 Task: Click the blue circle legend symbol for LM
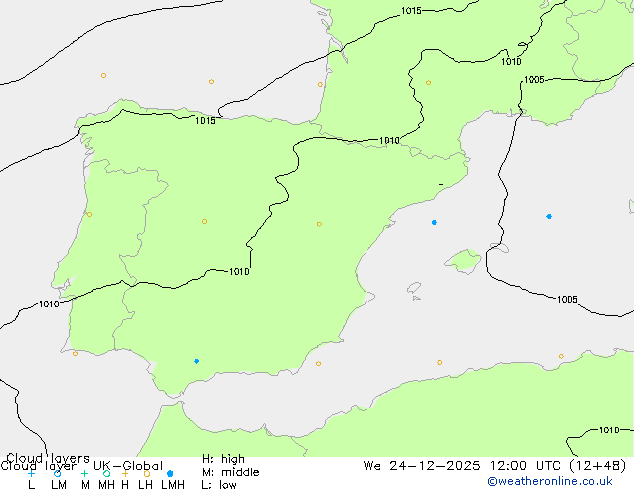pyautogui.click(x=57, y=473)
